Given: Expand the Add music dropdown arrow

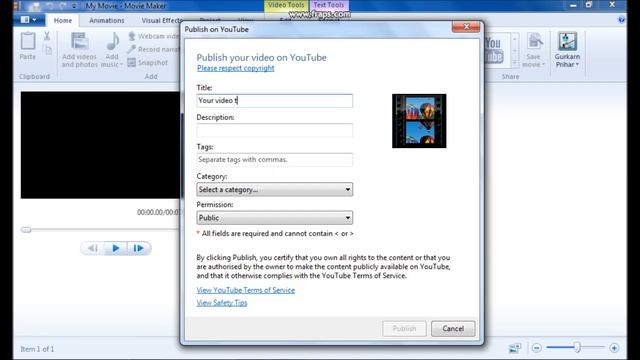Looking at the screenshot, I should pos(121,64).
